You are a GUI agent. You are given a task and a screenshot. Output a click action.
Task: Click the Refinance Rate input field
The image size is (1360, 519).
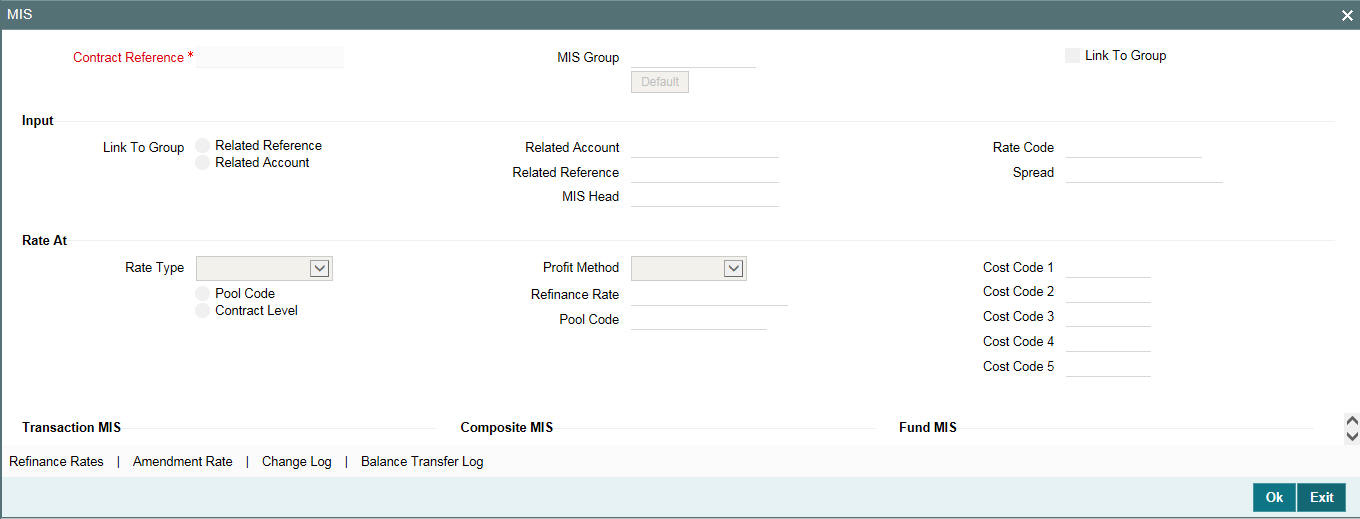710,295
